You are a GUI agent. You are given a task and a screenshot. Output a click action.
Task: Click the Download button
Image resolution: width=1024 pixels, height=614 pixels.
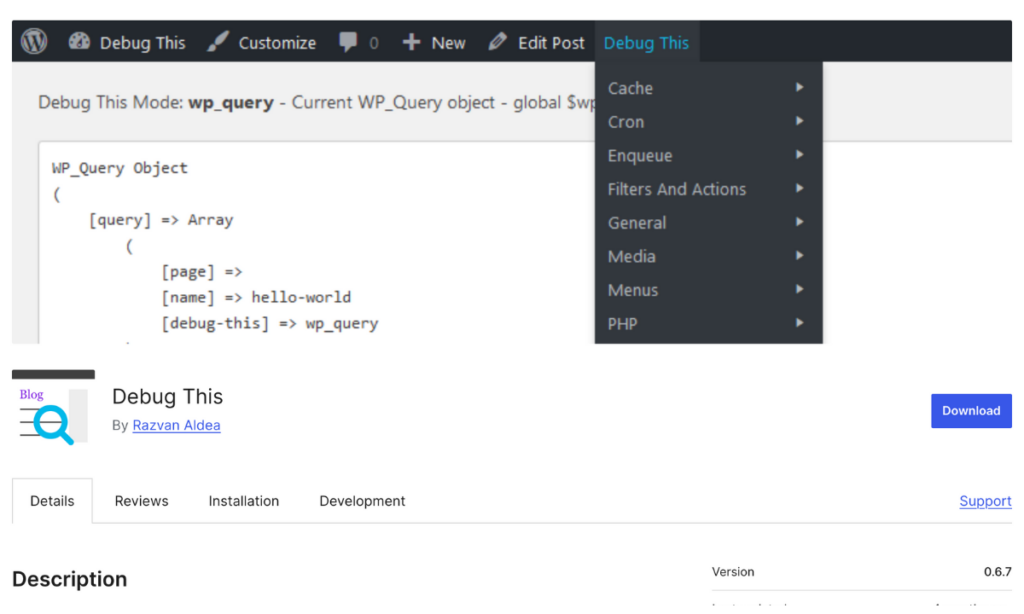coord(971,410)
